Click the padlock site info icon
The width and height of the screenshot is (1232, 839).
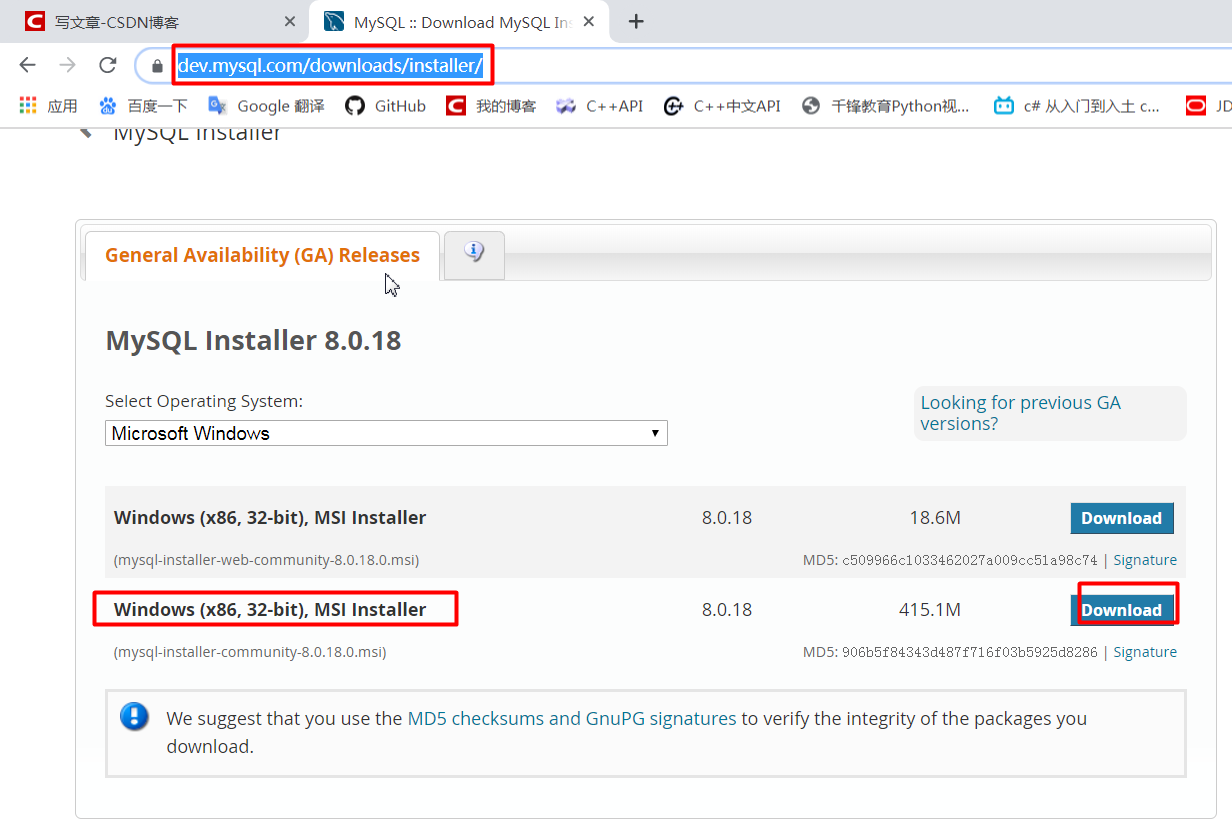[157, 66]
